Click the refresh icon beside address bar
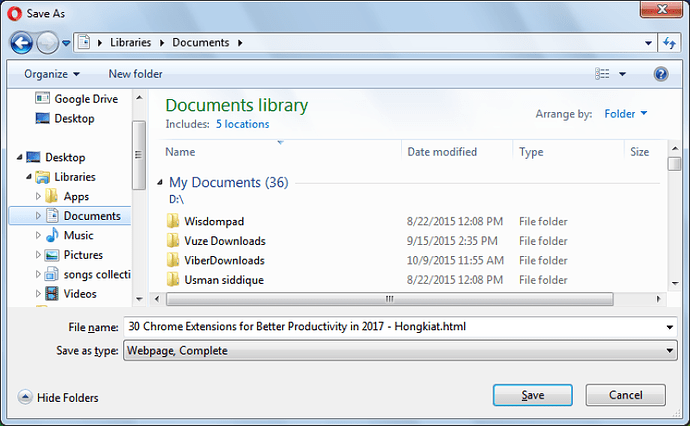Image resolution: width=690 pixels, height=426 pixels. click(x=669, y=43)
